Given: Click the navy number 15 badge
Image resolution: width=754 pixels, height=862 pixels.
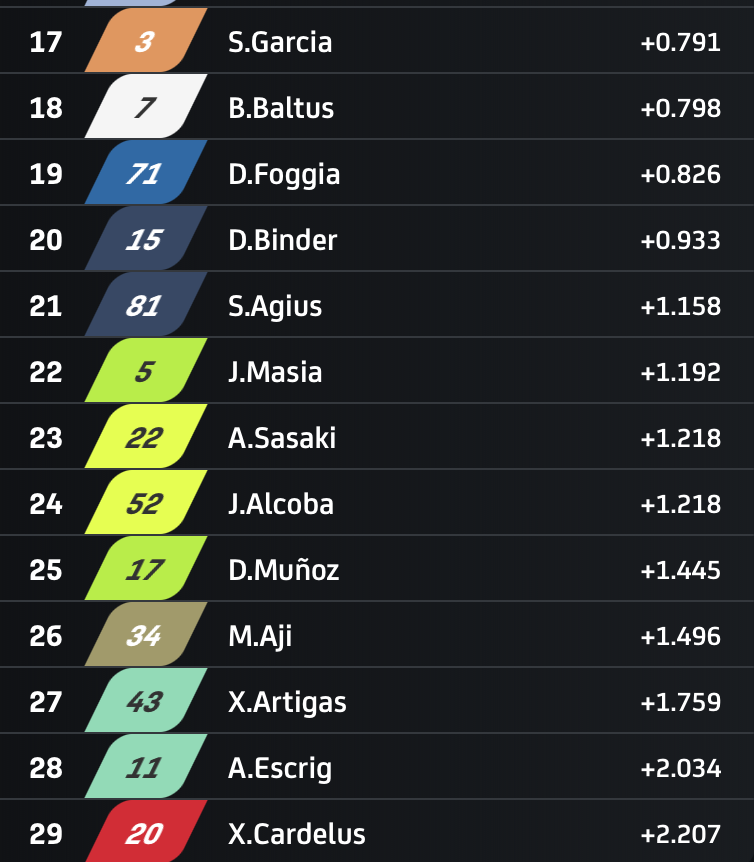Looking at the screenshot, I should [145, 240].
